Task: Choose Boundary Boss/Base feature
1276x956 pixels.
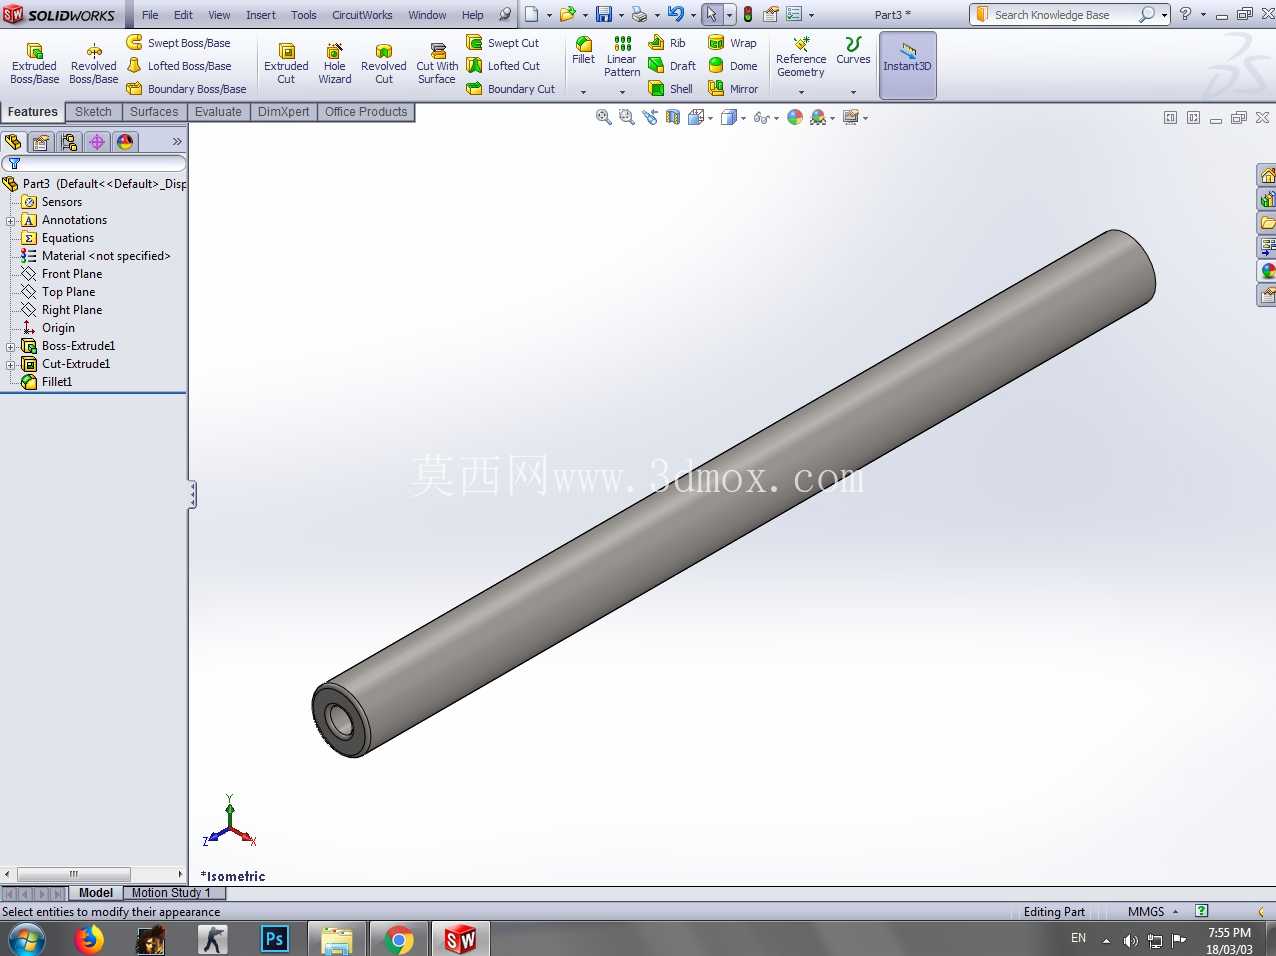Action: pyautogui.click(x=187, y=89)
